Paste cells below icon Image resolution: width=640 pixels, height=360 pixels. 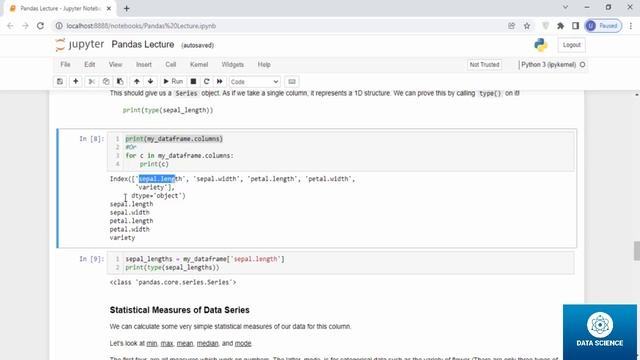point(120,82)
